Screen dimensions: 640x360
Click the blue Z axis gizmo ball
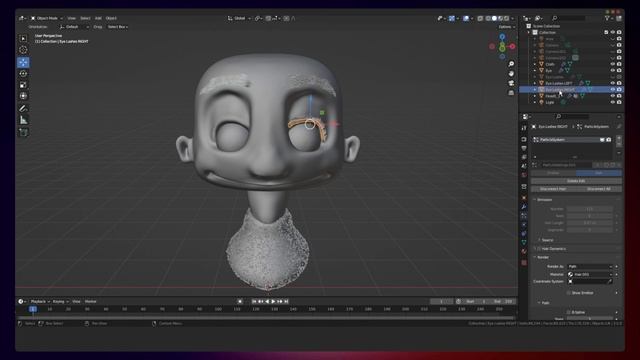pyautogui.click(x=502, y=37)
